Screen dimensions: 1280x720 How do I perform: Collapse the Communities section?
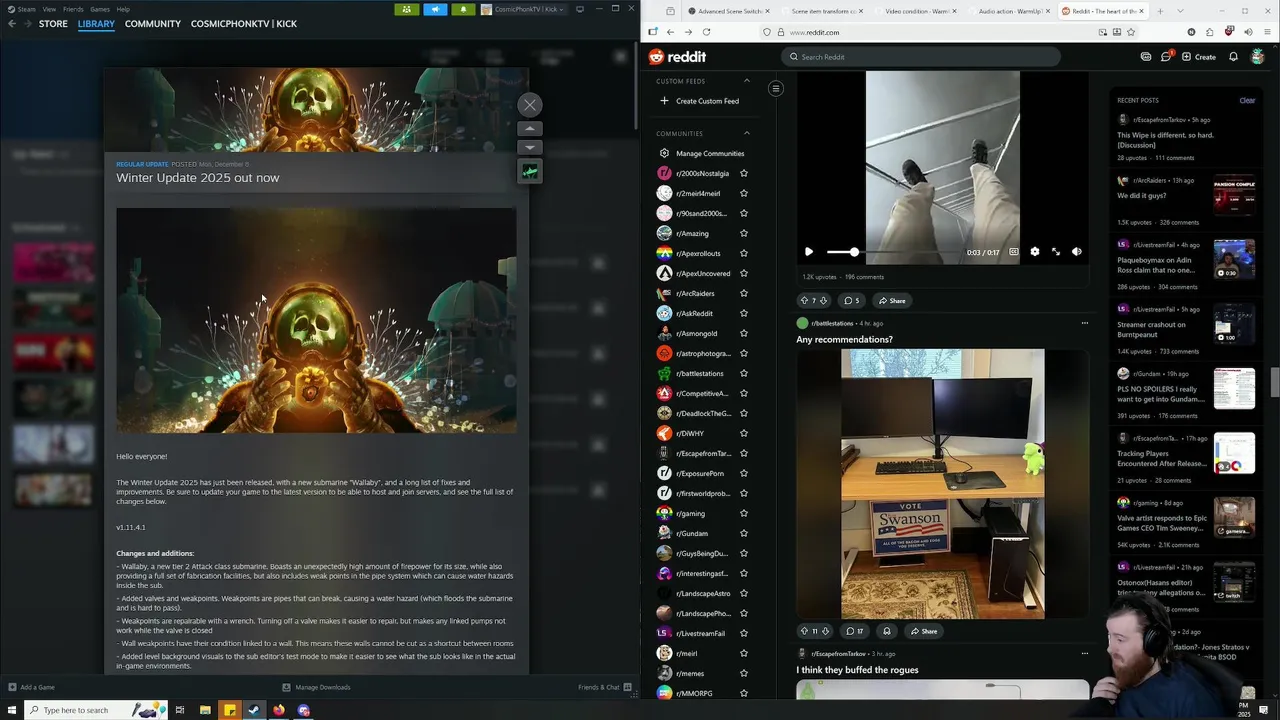pyautogui.click(x=746, y=133)
